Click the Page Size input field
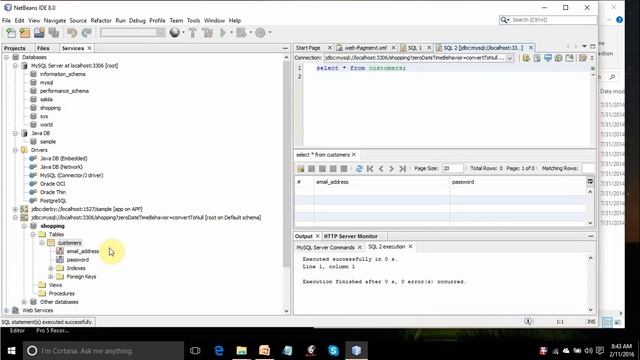This screenshot has height=360, width=640. pyautogui.click(x=453, y=169)
